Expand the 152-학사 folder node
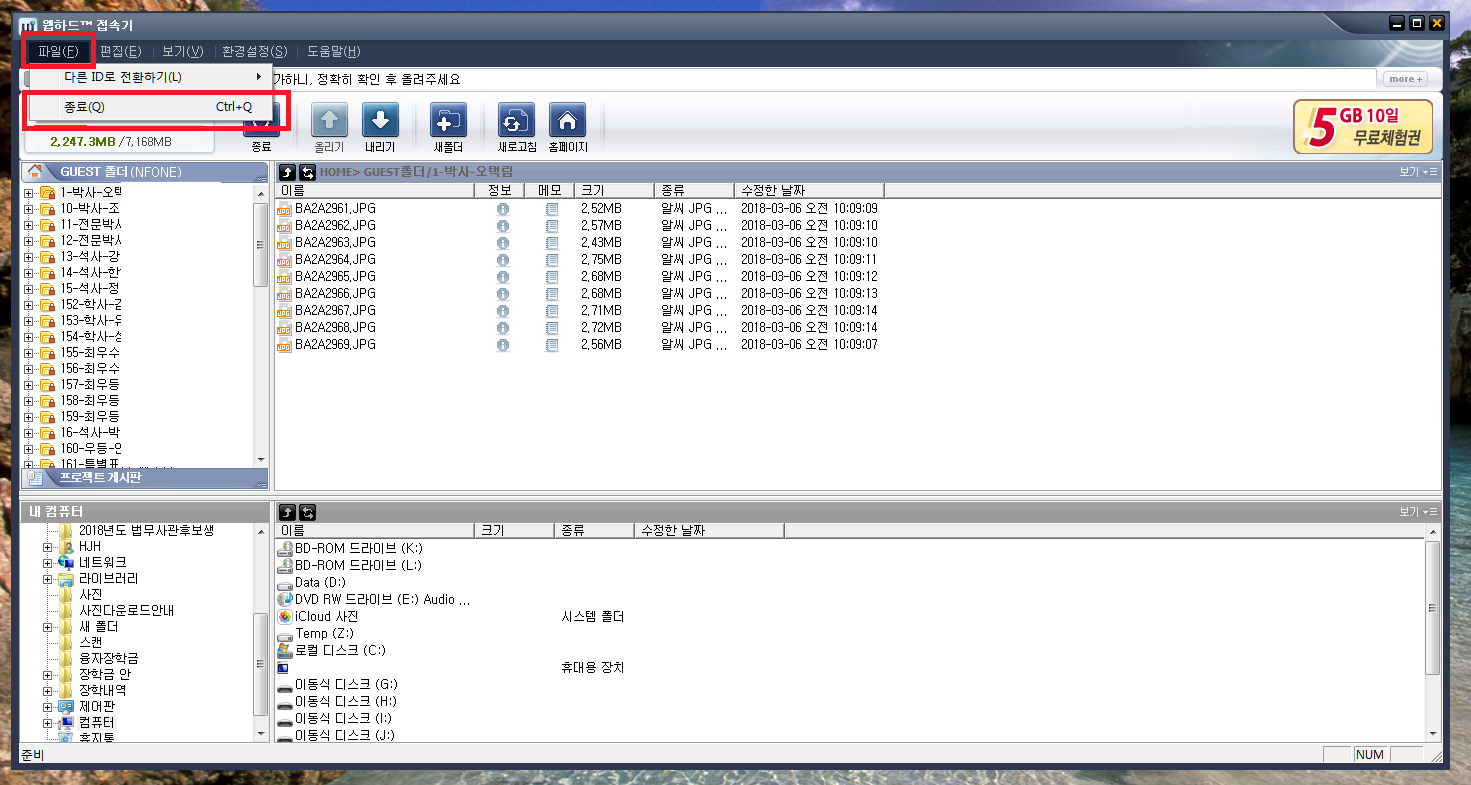The image size is (1471, 785). click(29, 305)
